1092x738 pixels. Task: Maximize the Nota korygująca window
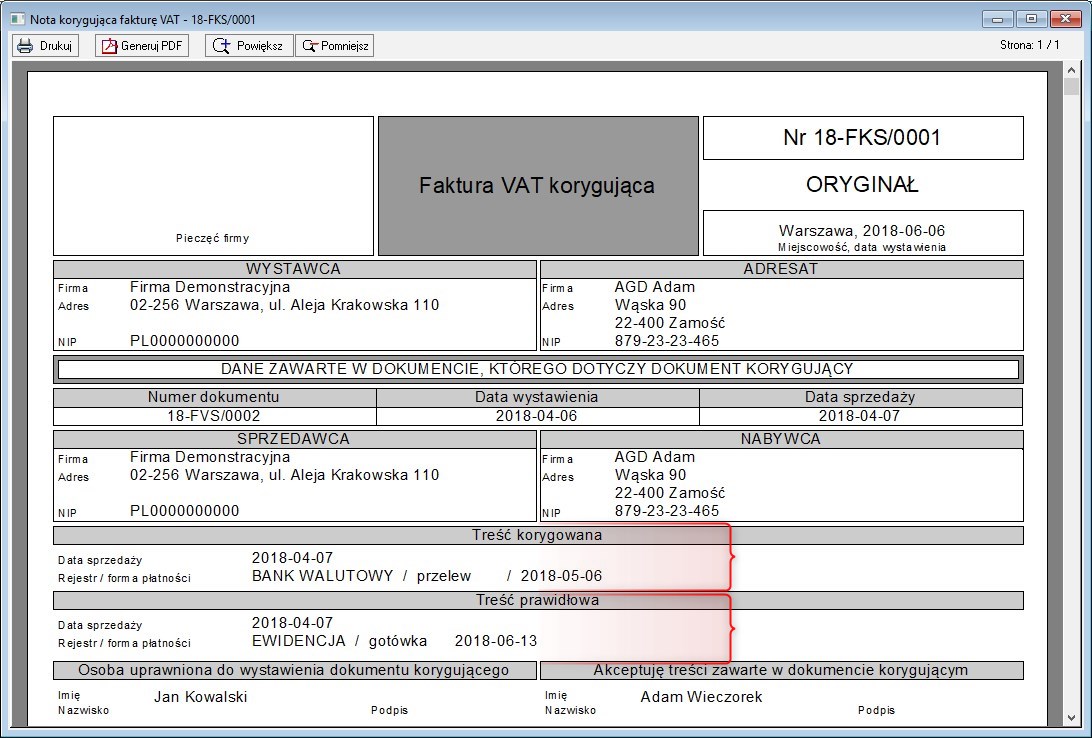tap(1029, 18)
